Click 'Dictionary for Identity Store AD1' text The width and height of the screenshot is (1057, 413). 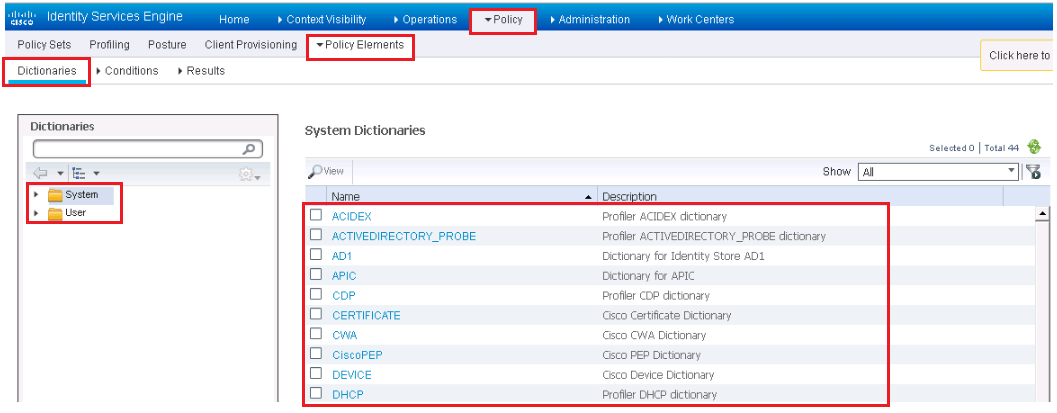(683, 256)
